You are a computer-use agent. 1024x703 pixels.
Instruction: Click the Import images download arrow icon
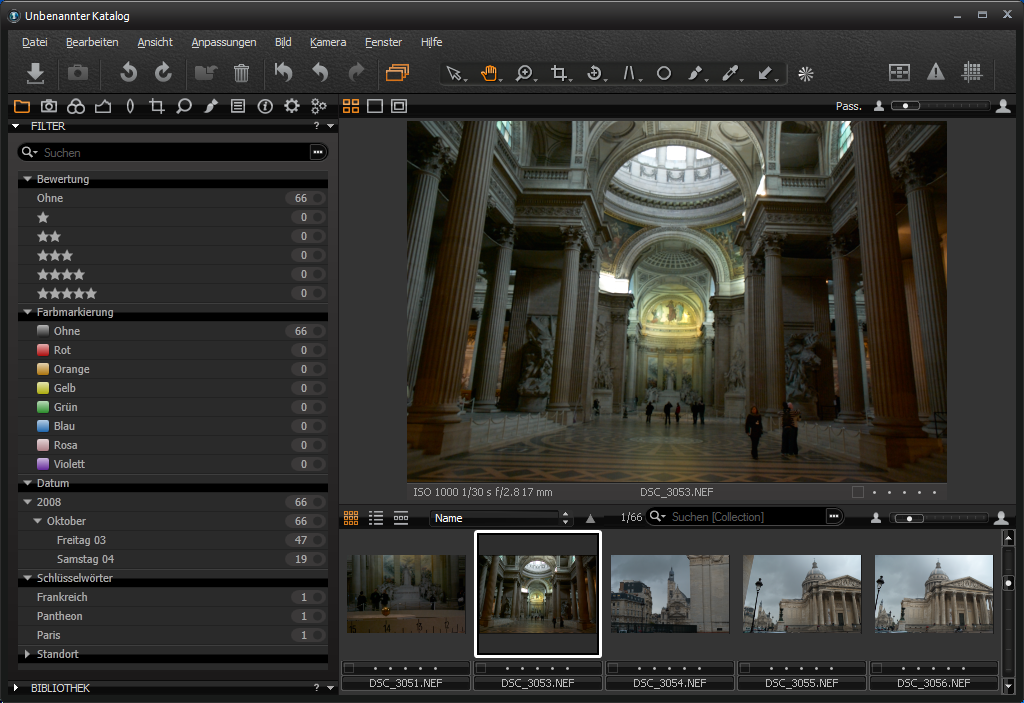tap(35, 73)
